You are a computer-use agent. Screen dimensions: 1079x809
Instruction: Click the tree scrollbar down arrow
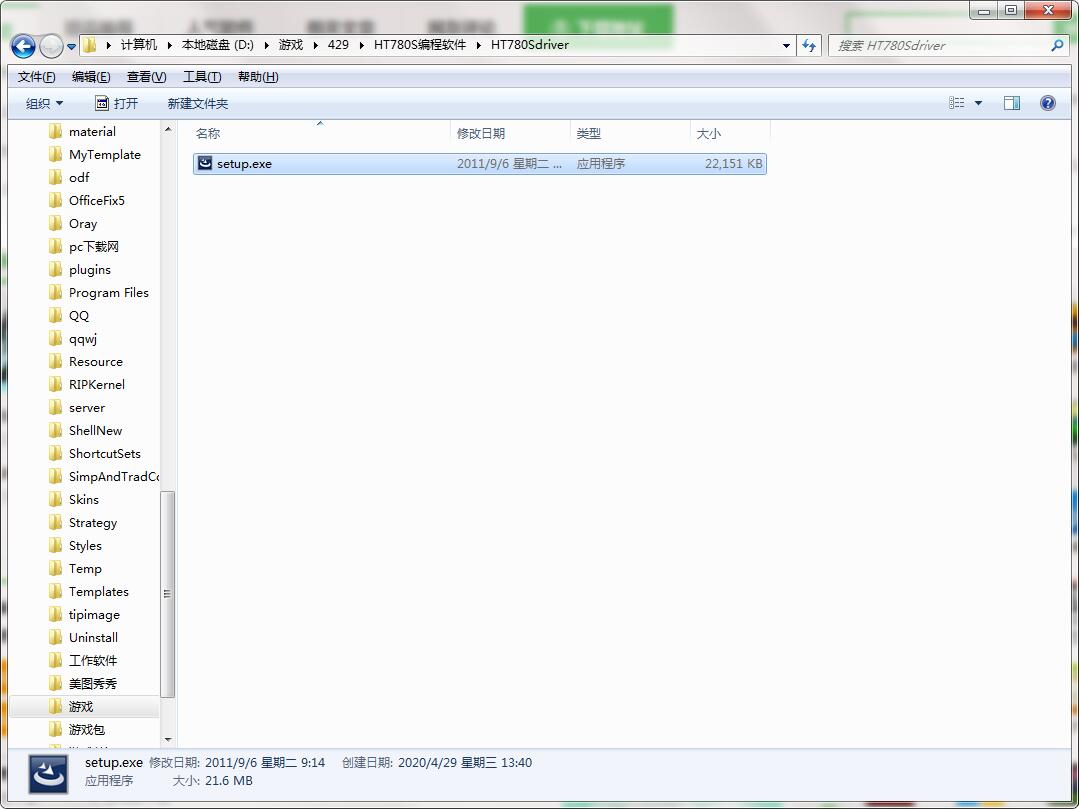168,741
